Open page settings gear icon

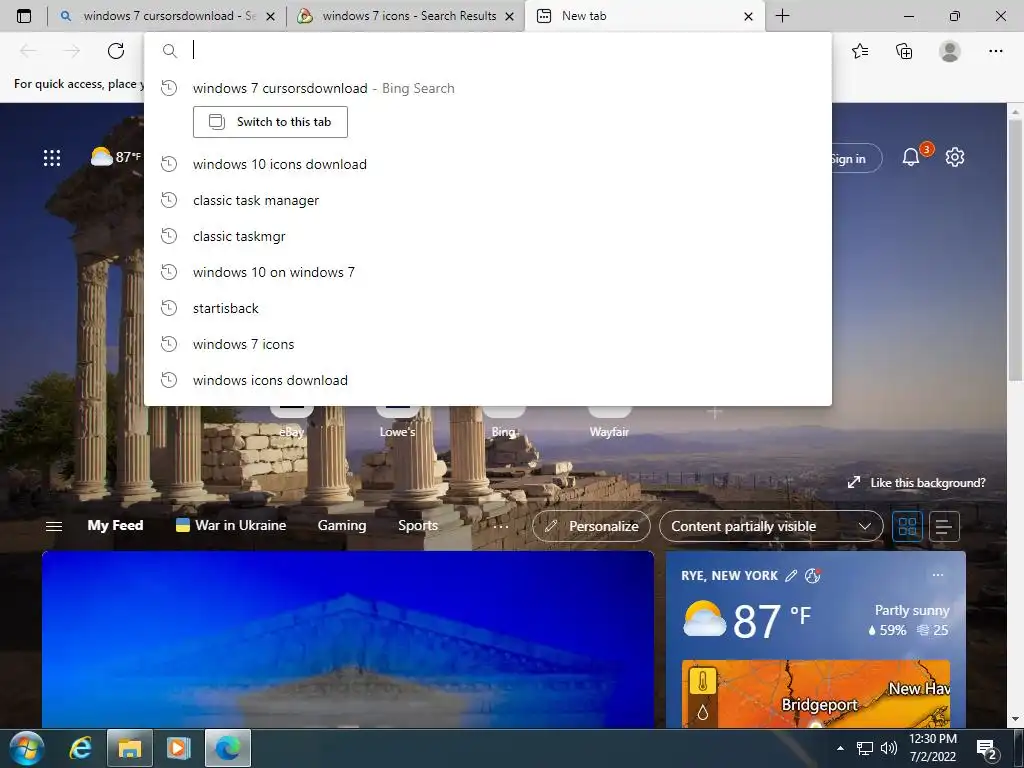(955, 157)
